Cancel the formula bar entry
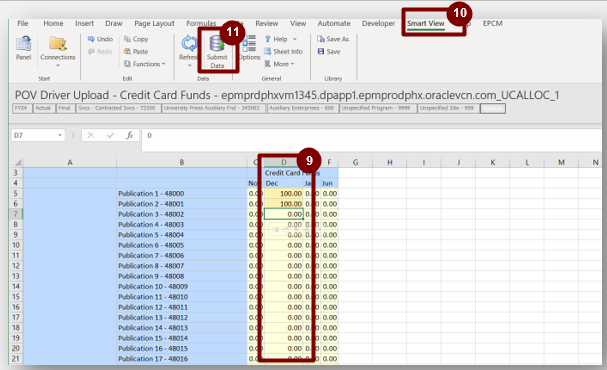The image size is (607, 370). [x=91, y=135]
